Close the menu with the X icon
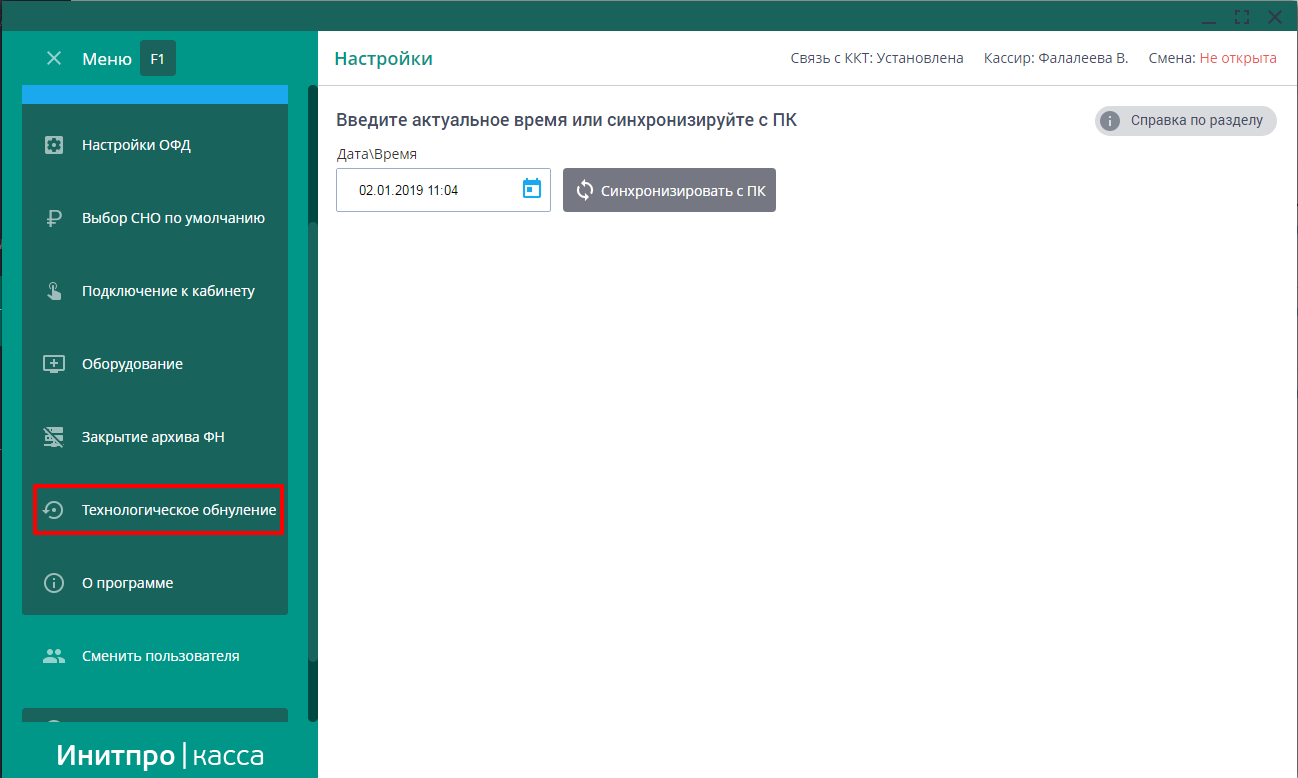Viewport: 1298px width, 778px height. coord(54,59)
